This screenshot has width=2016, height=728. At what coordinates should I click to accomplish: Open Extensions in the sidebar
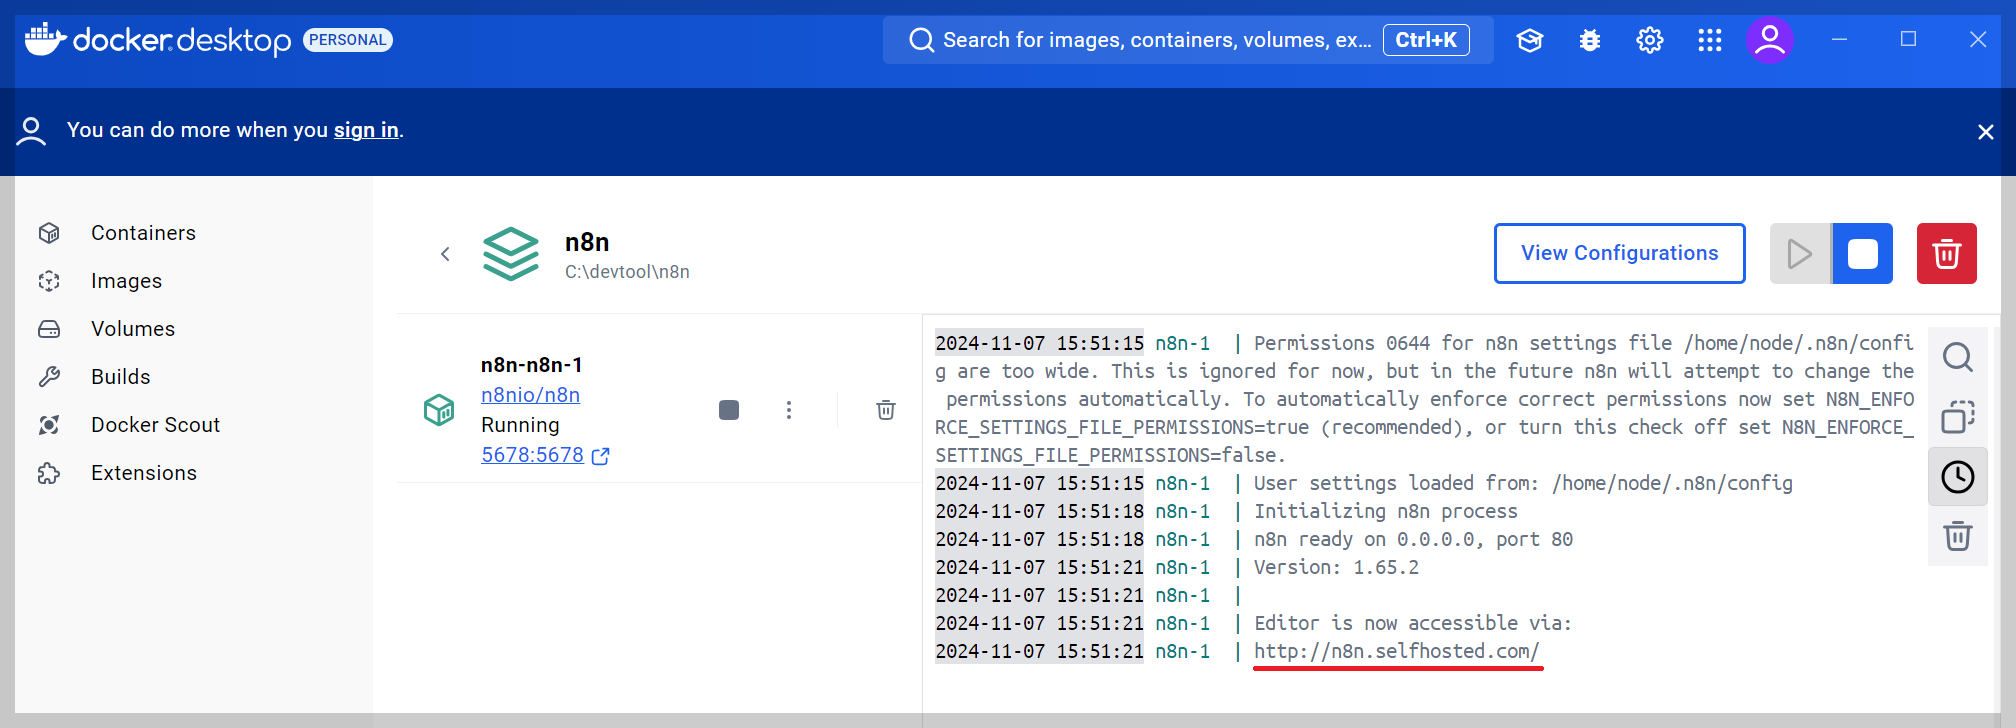144,473
